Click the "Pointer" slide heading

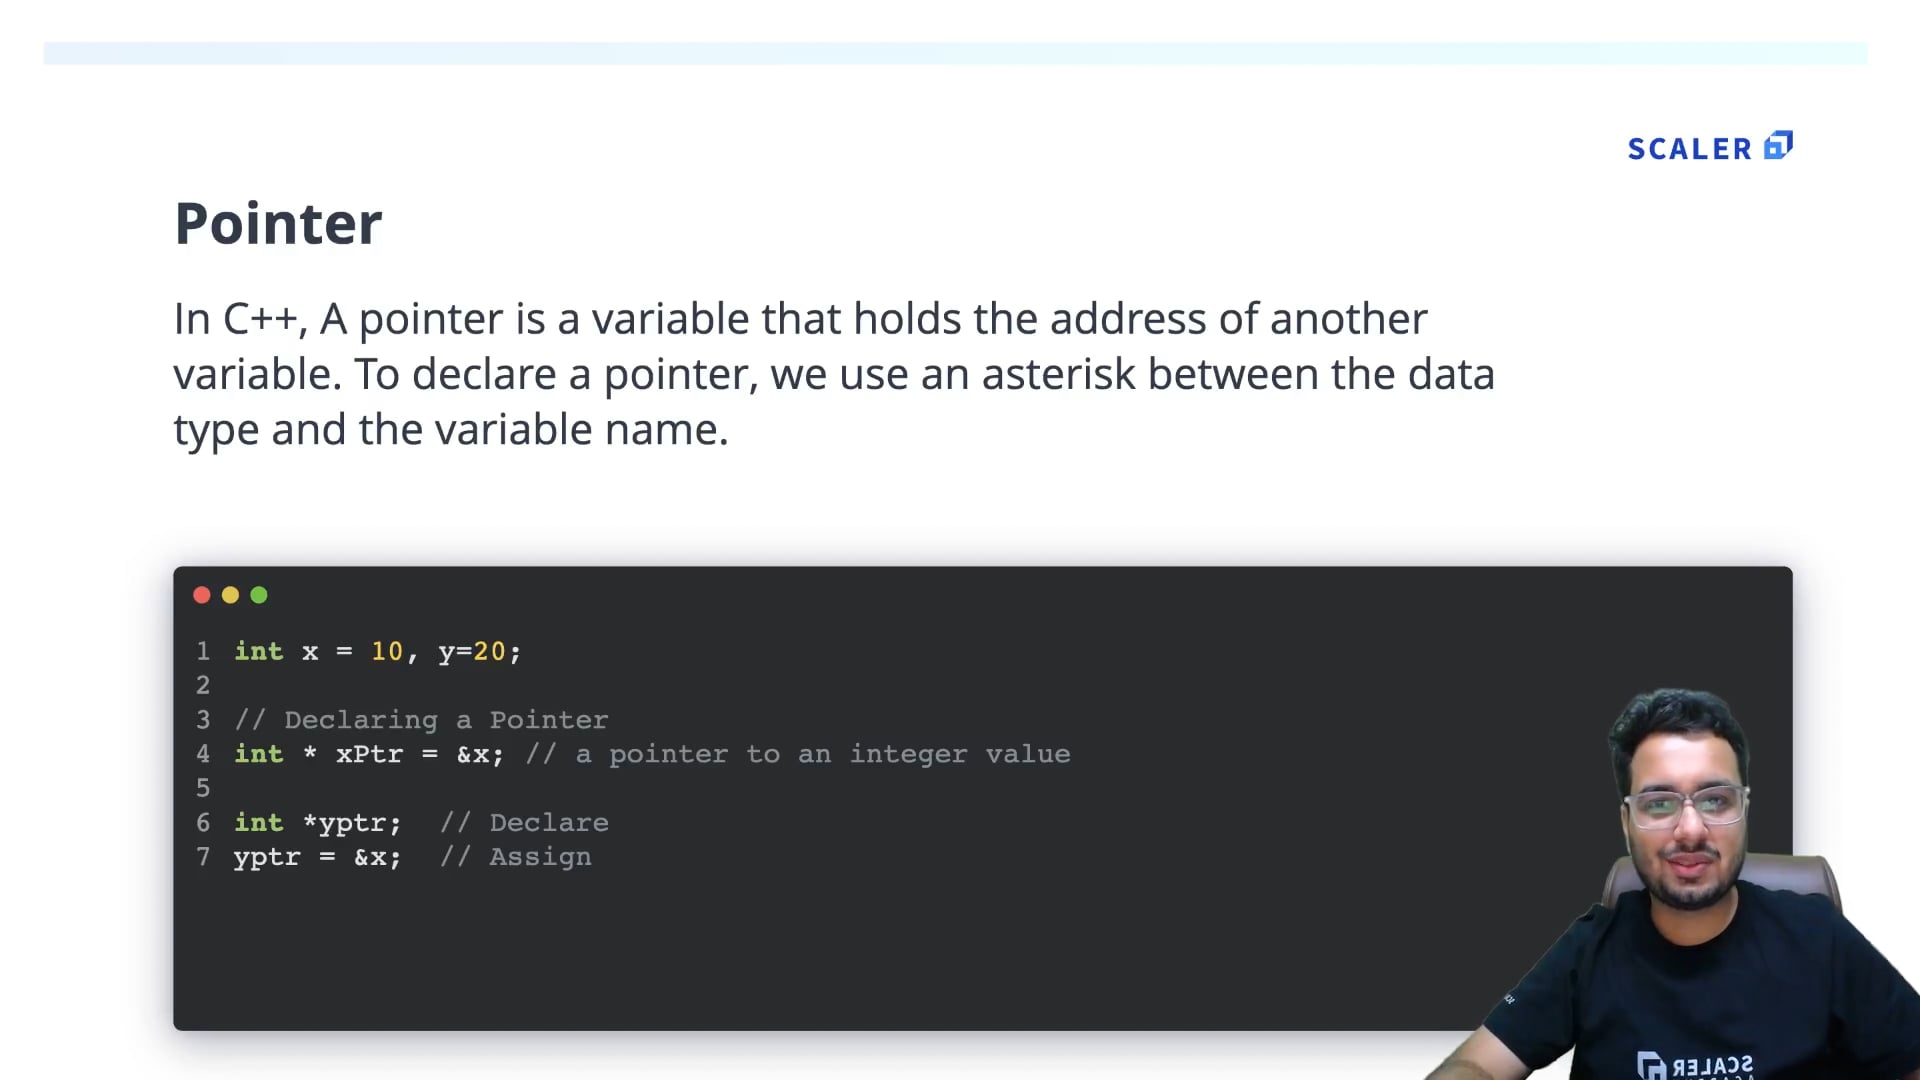(278, 223)
